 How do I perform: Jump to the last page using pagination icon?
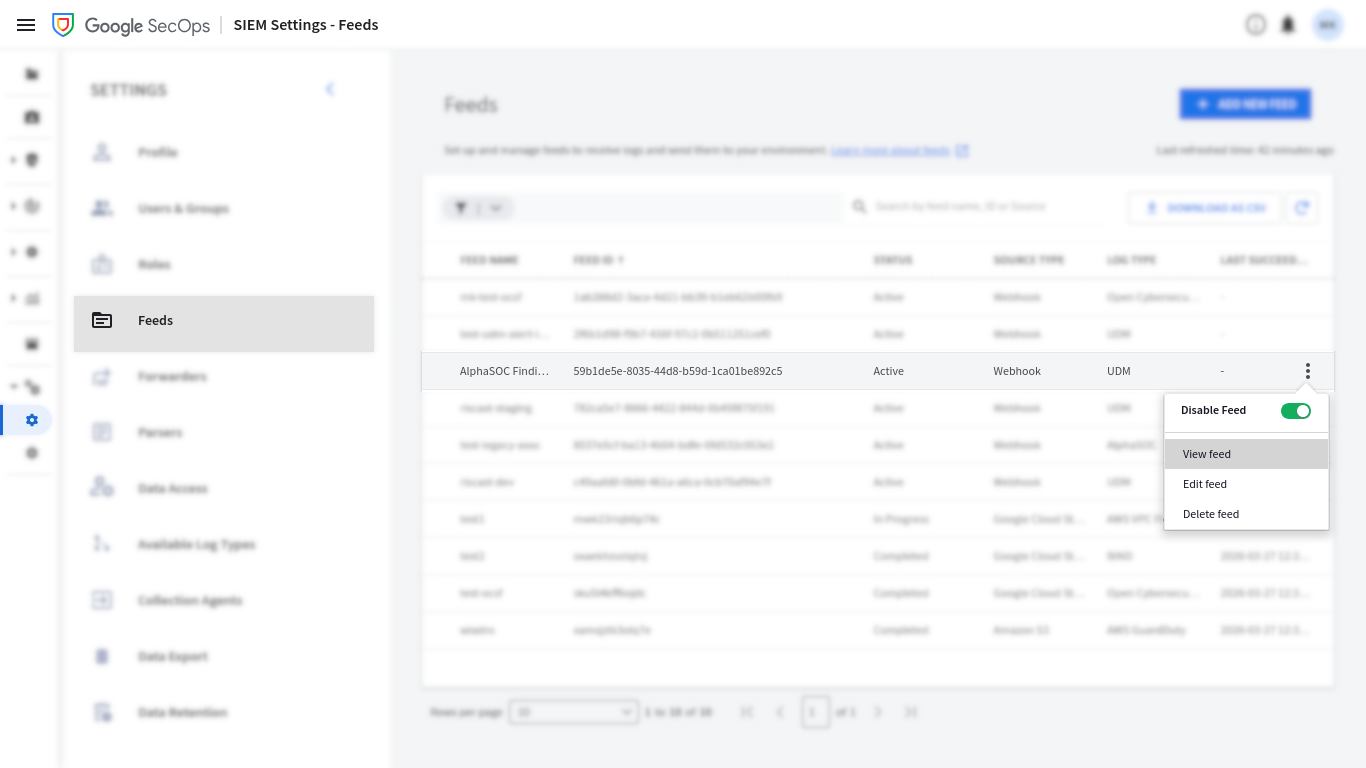click(911, 712)
